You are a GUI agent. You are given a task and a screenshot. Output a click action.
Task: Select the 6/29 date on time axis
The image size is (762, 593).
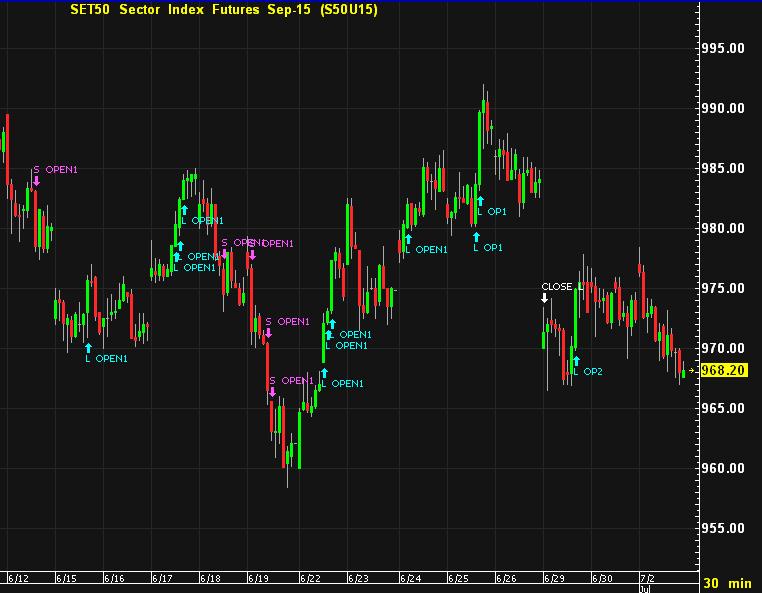[553, 578]
